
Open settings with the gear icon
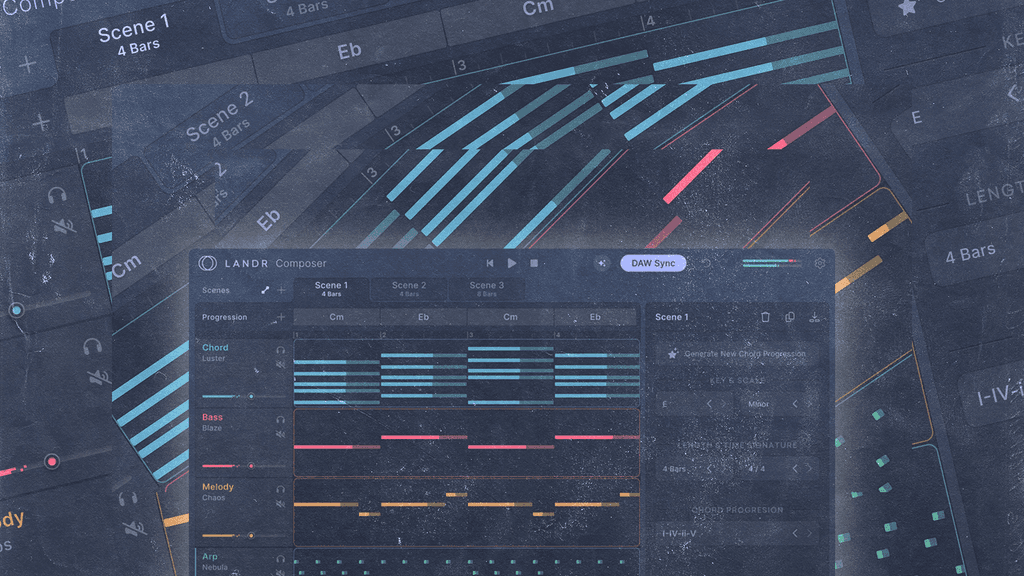(x=820, y=263)
